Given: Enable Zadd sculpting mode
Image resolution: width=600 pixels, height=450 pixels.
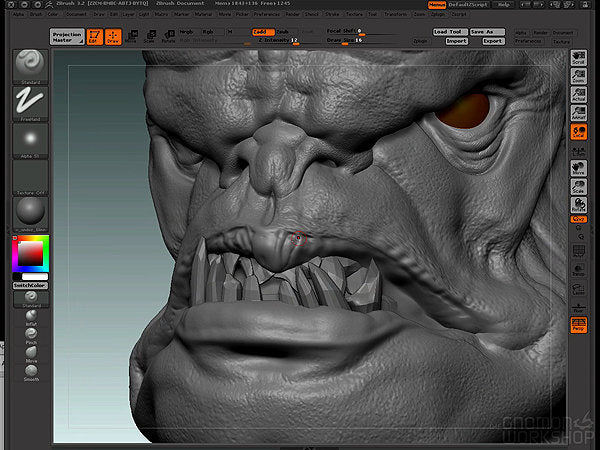Looking at the screenshot, I should 261,32.
